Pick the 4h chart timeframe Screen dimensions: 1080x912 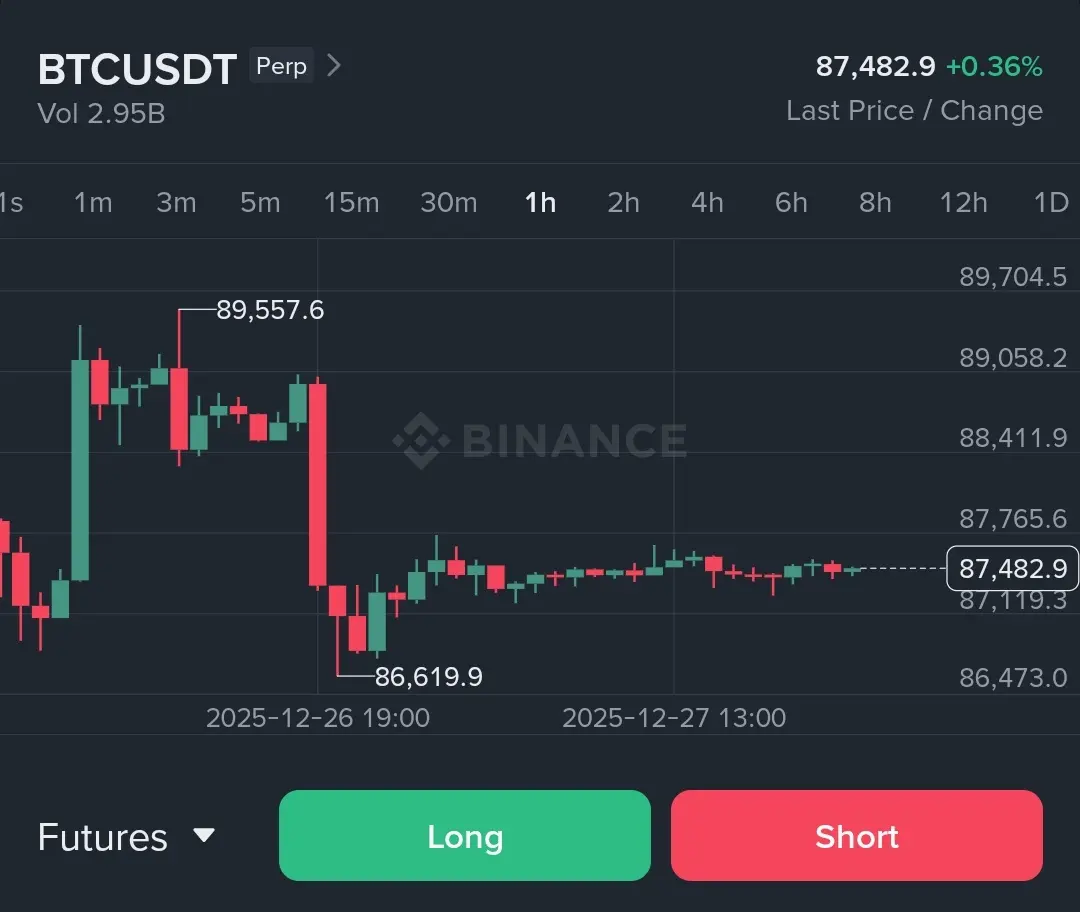pyautogui.click(x=707, y=202)
